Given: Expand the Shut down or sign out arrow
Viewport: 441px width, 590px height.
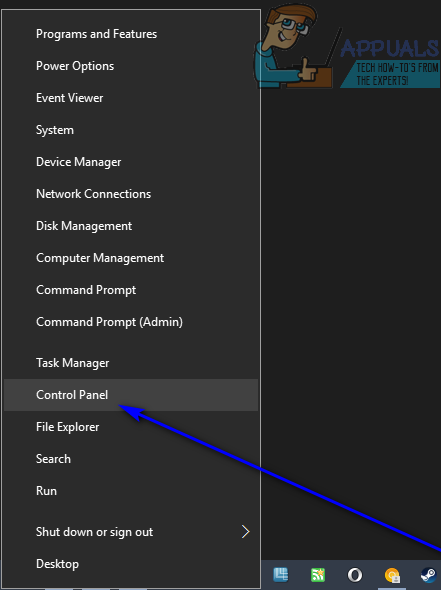Looking at the screenshot, I should click(x=245, y=532).
